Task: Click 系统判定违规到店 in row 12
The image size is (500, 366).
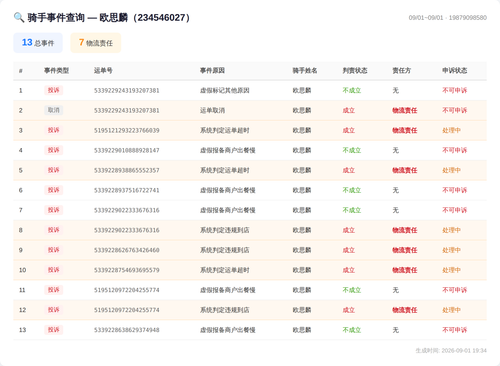Action: [225, 310]
